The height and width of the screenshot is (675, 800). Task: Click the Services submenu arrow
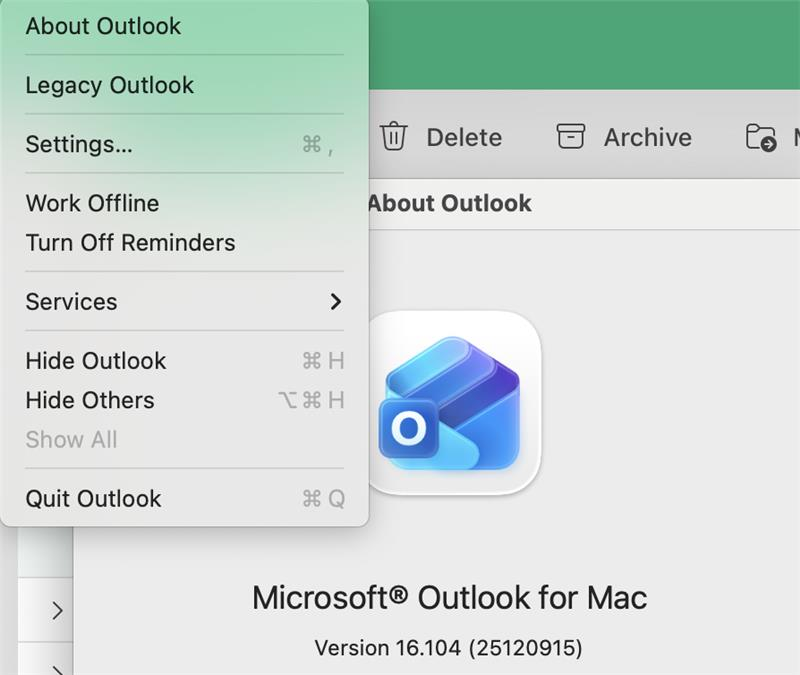tap(335, 302)
